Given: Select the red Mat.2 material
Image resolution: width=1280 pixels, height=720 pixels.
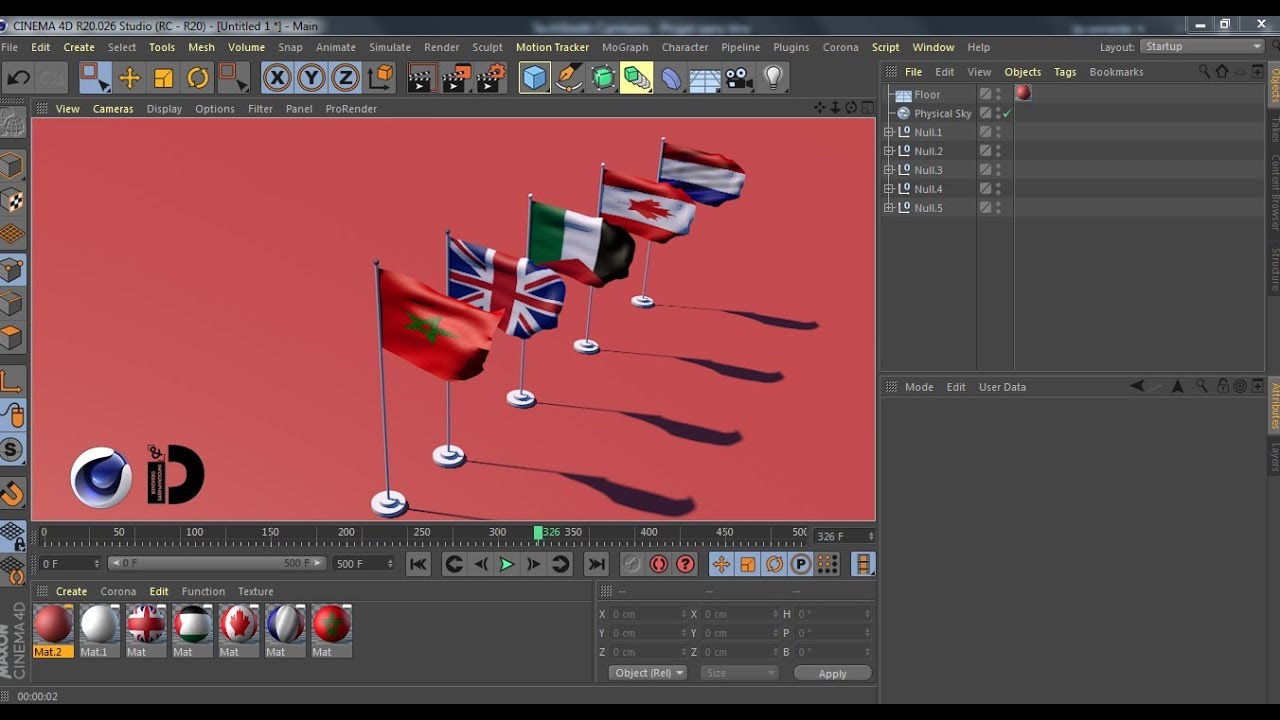Looking at the screenshot, I should 53,630.
